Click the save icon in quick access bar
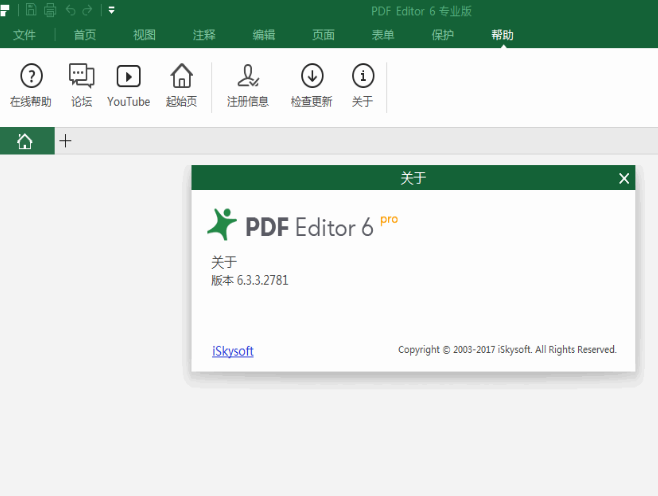This screenshot has height=496, width=658. click(x=31, y=9)
